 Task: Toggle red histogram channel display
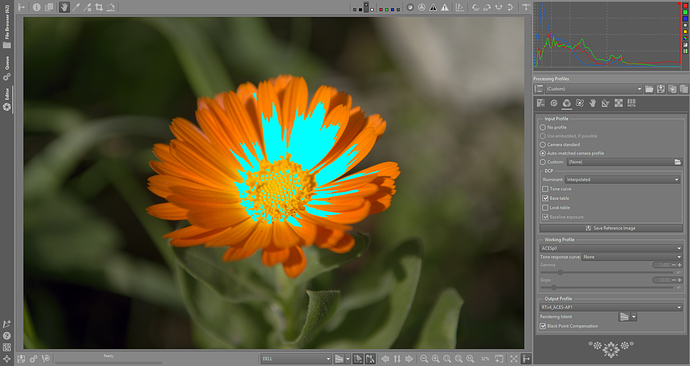tap(685, 5)
